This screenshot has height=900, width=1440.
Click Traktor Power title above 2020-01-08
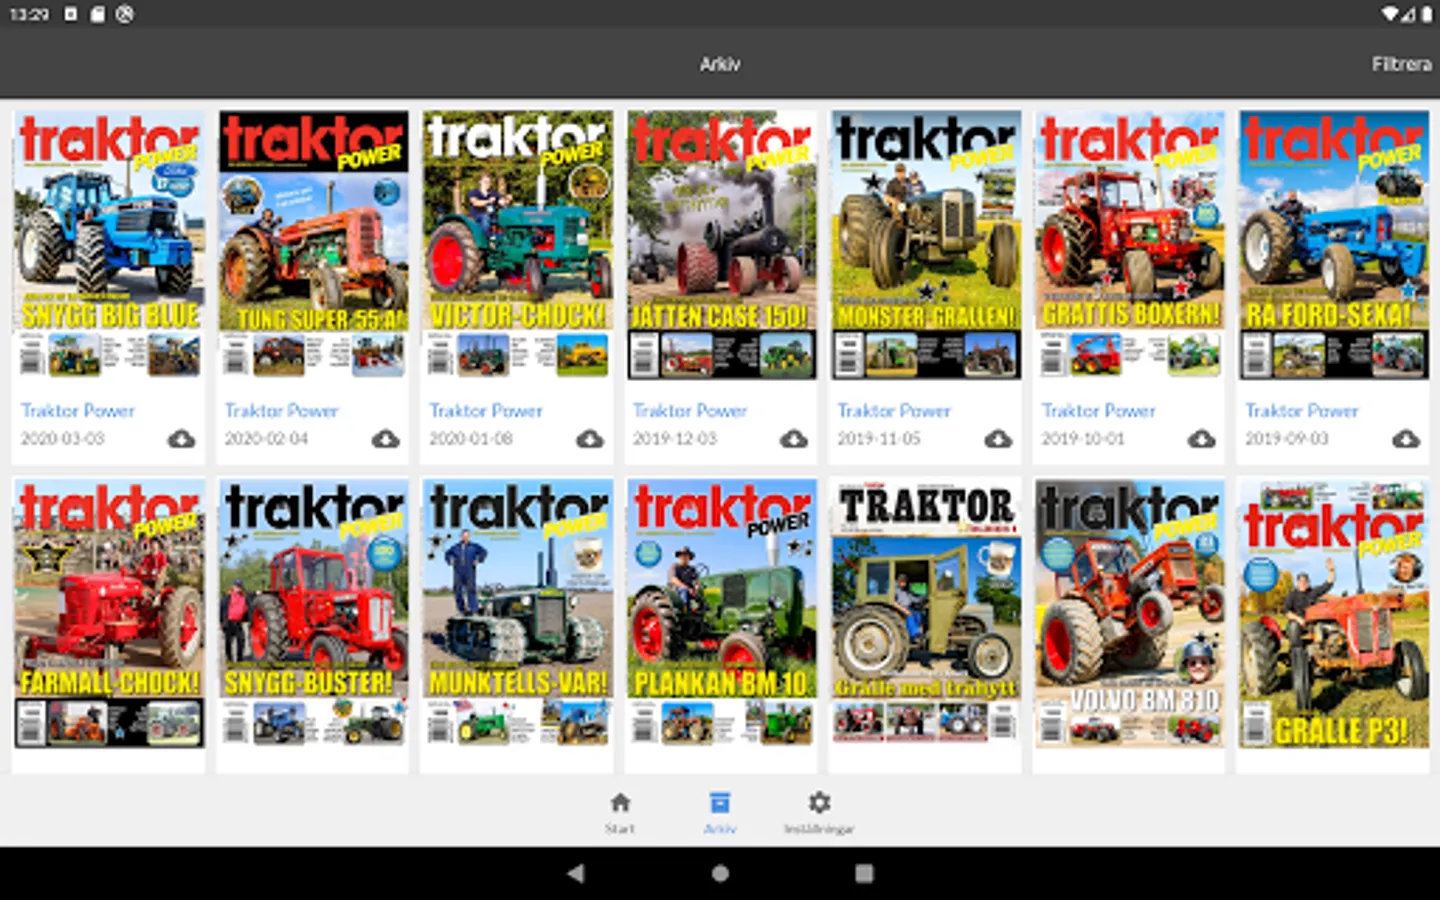(486, 411)
